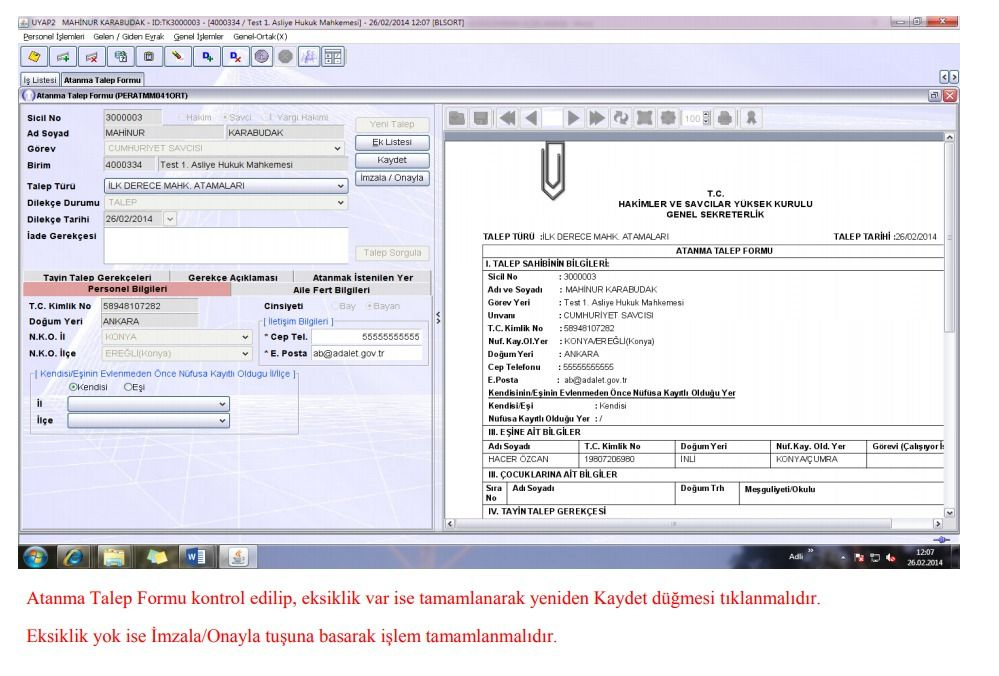
Task: Click the save disk icon in viewer
Action: (481, 118)
